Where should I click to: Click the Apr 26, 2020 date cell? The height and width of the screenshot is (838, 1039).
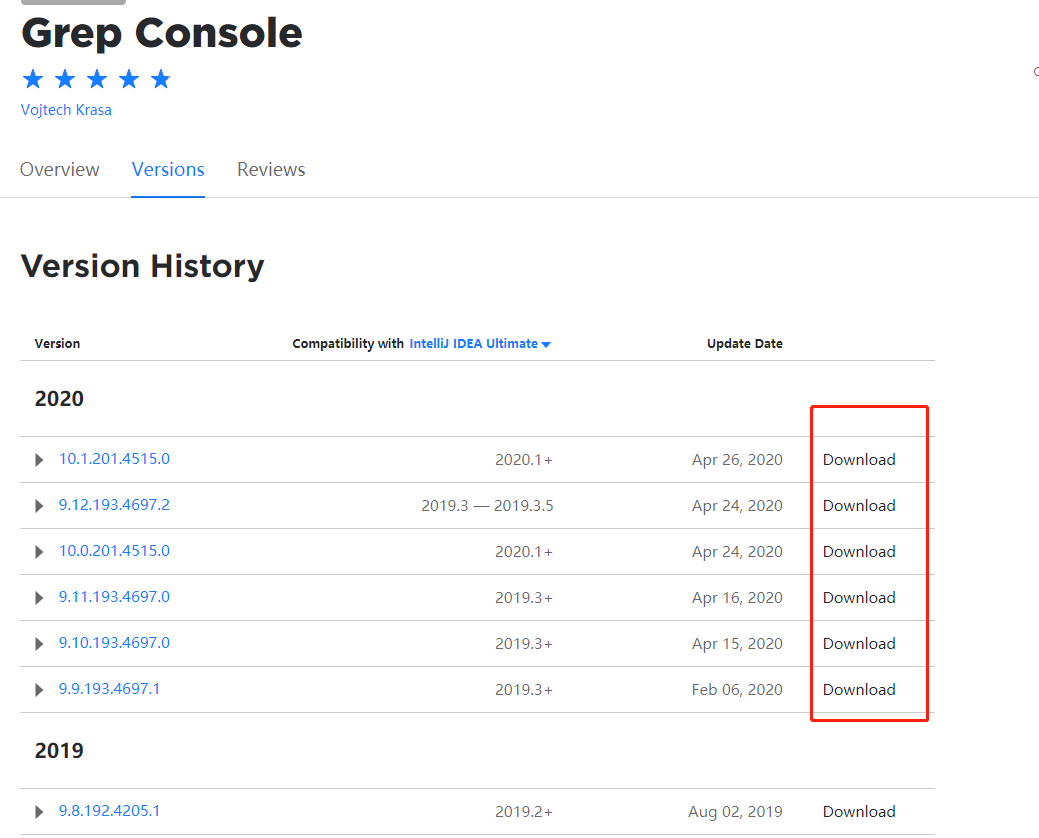[737, 460]
